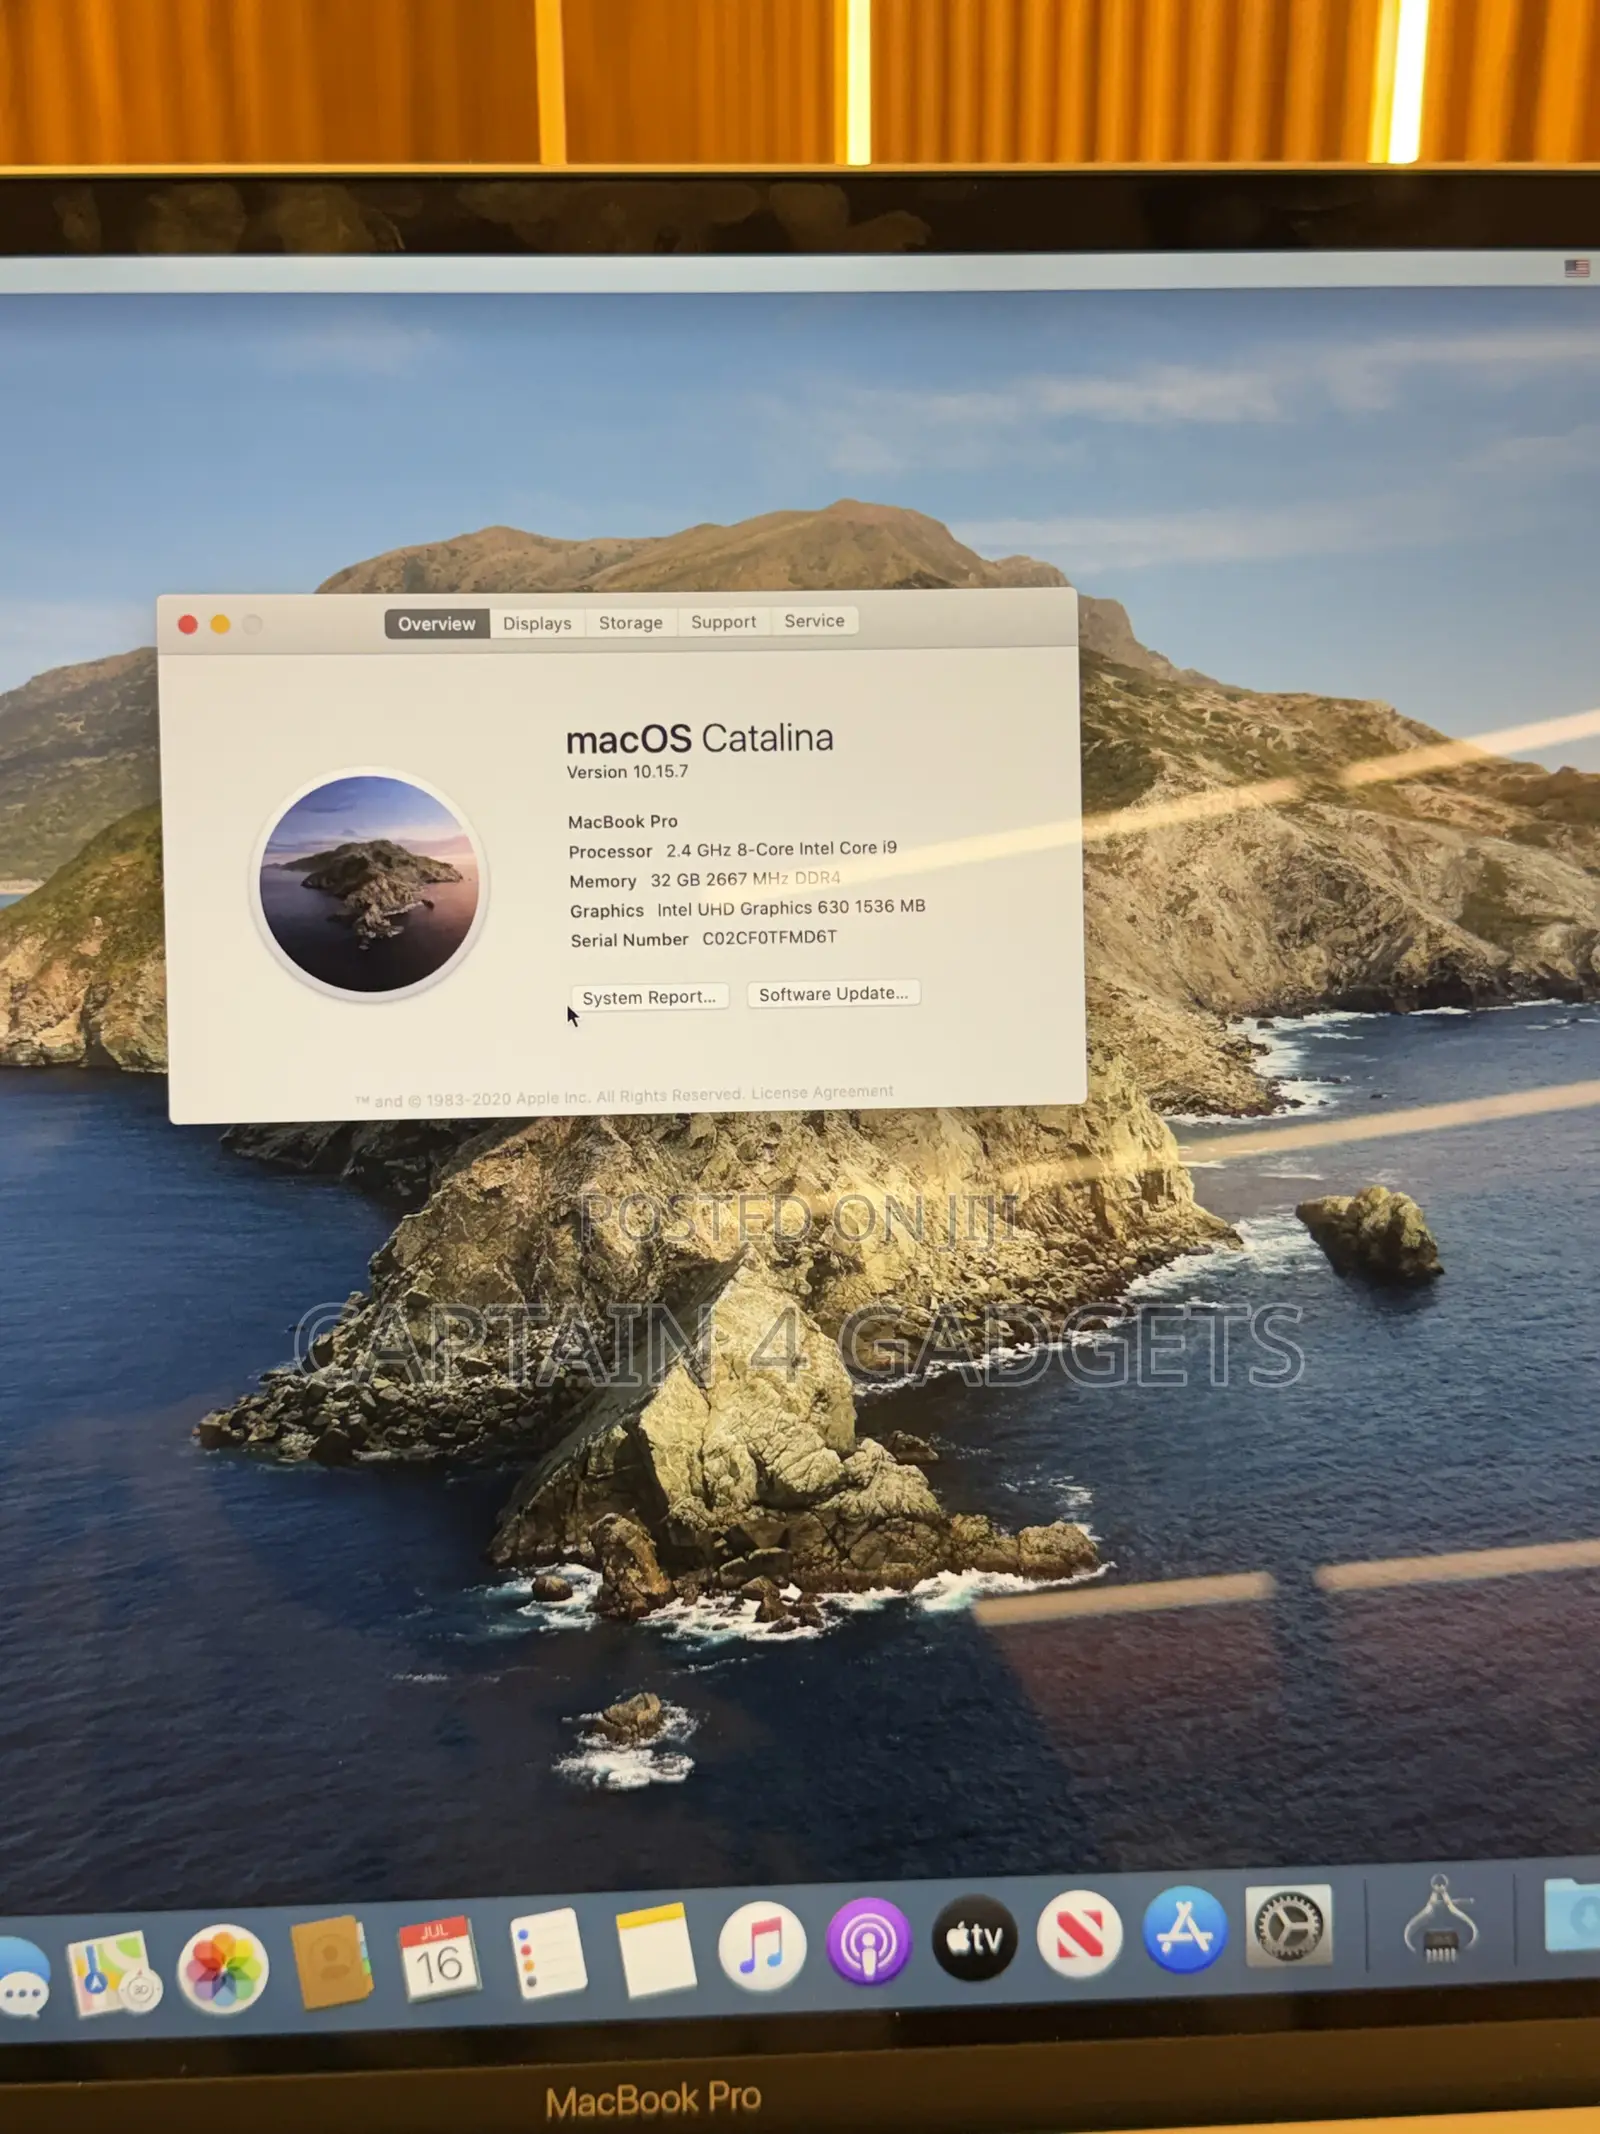
Task: Open the blue folder at Dock's right end
Action: coord(1573,1914)
